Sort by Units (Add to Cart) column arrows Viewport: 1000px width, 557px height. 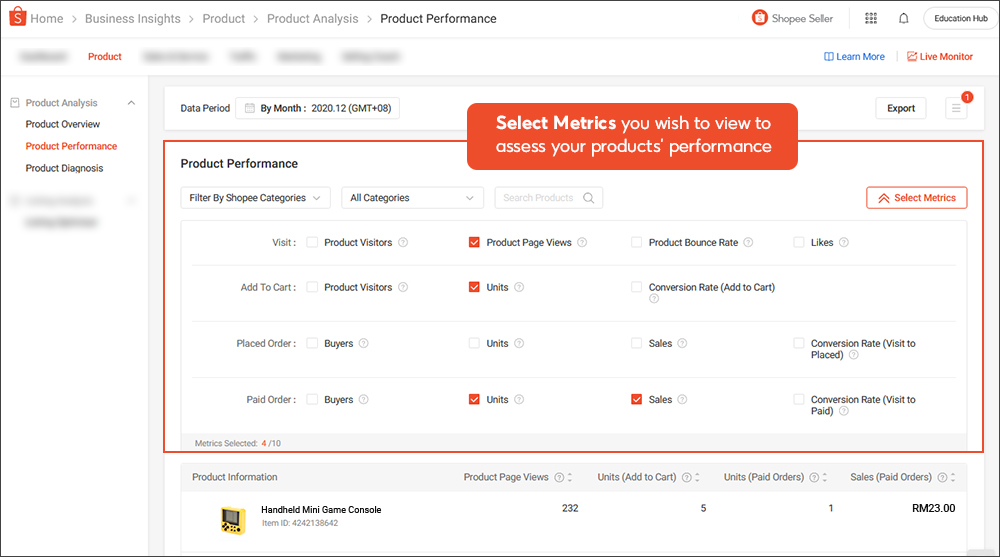(698, 477)
